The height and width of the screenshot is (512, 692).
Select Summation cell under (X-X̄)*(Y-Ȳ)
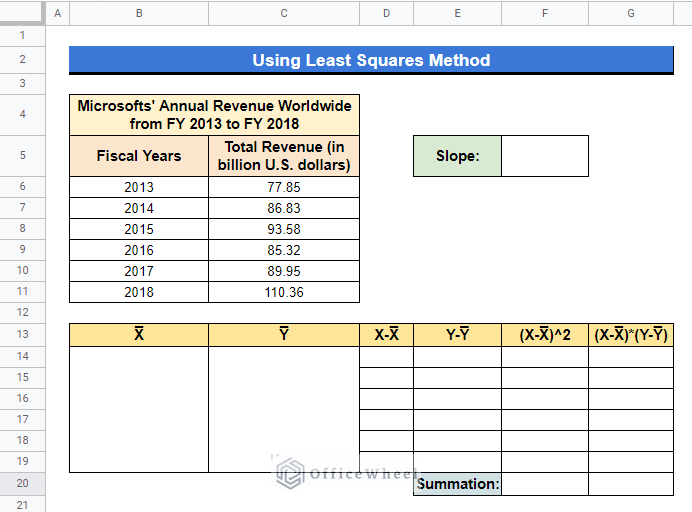click(631, 484)
